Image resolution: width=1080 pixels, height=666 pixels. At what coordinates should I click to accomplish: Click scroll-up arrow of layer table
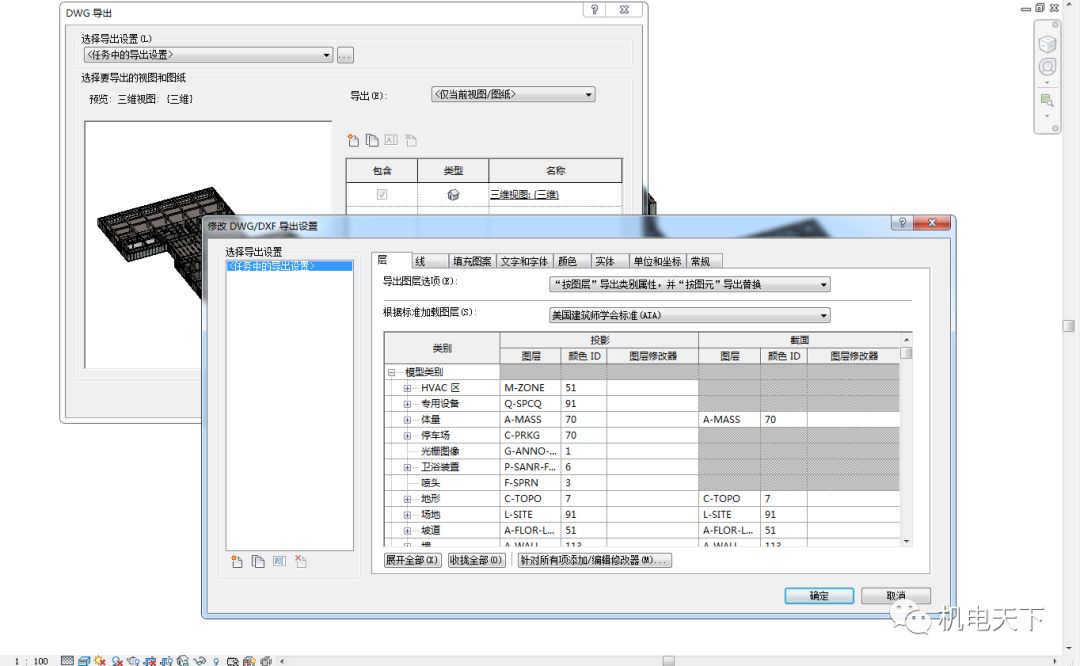pos(906,340)
